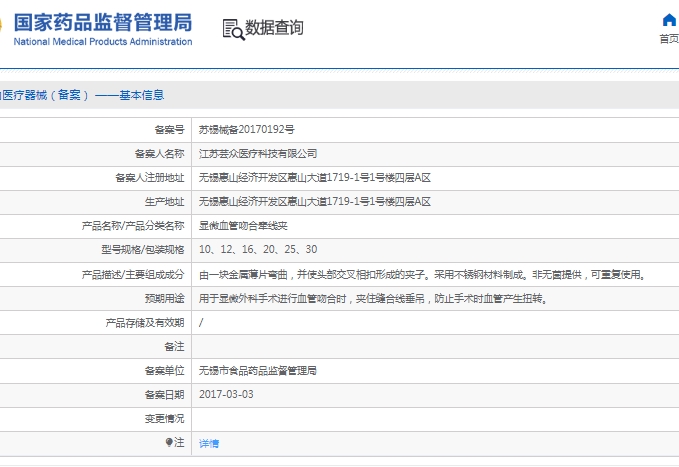
Task: Click the 备注 row label
Action: [x=175, y=346]
